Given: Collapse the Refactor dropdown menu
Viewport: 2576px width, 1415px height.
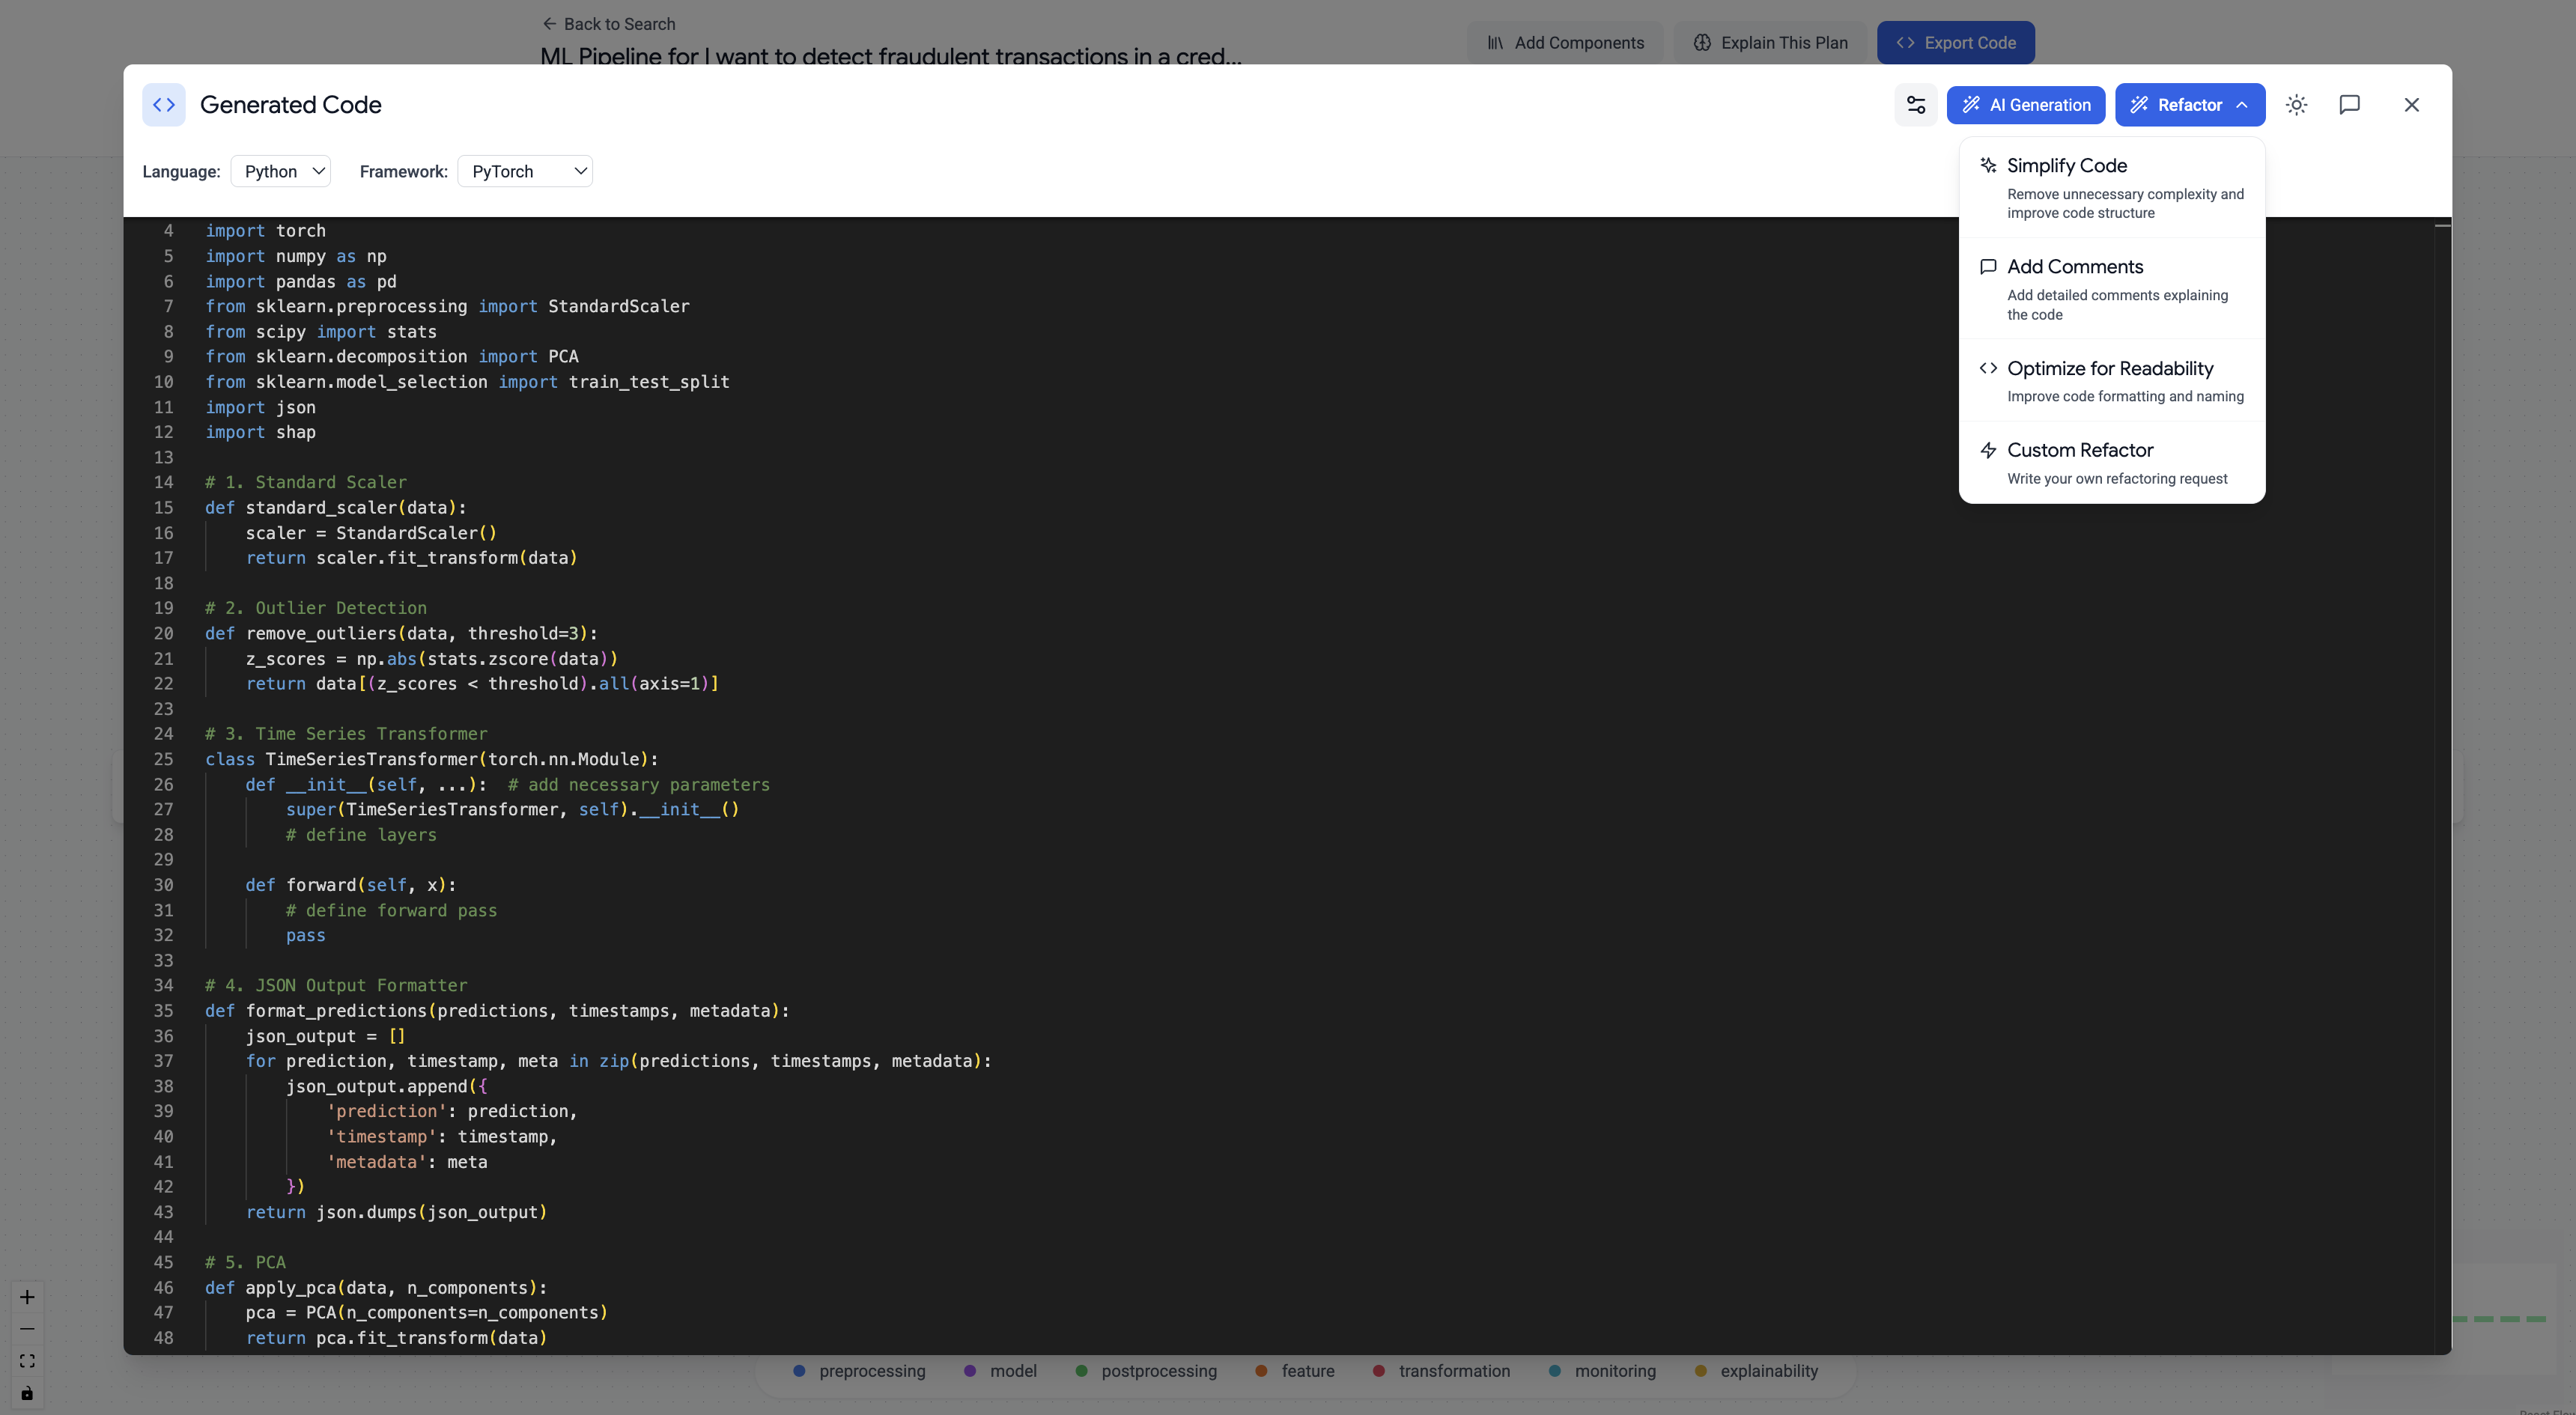Looking at the screenshot, I should (2189, 105).
